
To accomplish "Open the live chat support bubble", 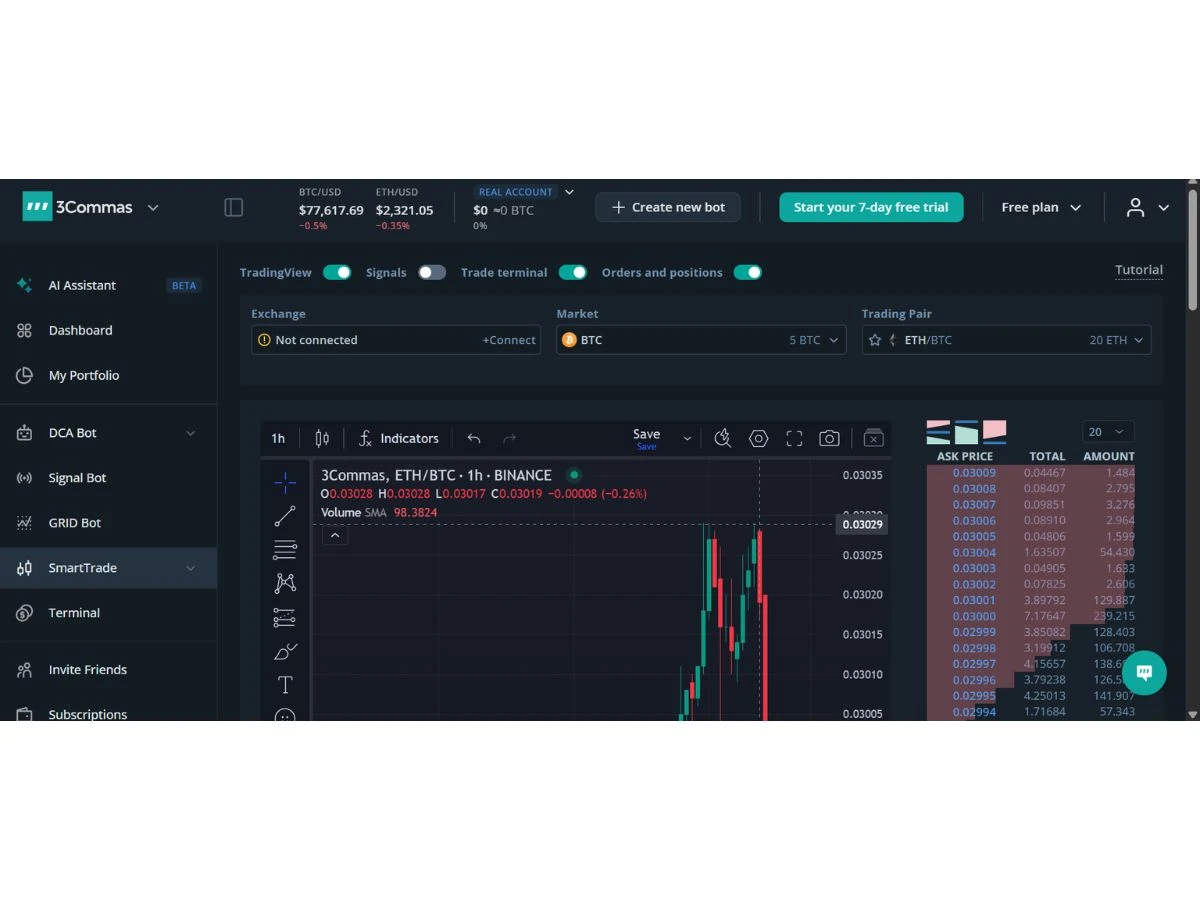I will tap(1145, 673).
